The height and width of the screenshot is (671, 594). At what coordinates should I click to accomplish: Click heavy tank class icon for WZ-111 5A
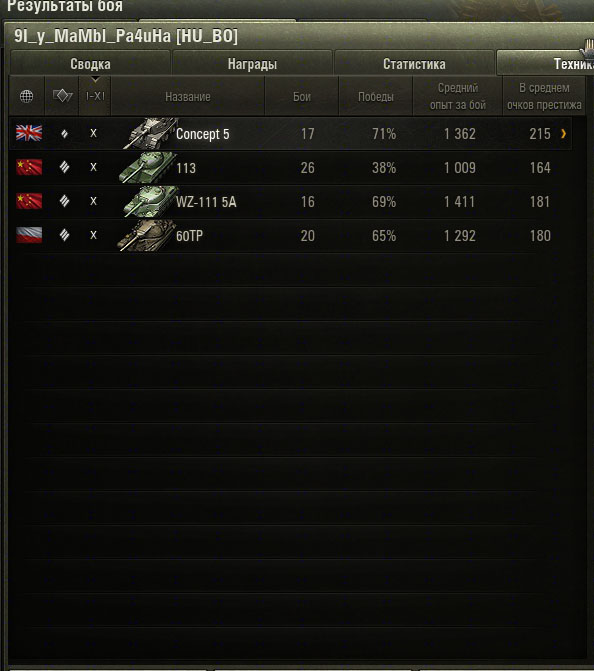pos(64,201)
